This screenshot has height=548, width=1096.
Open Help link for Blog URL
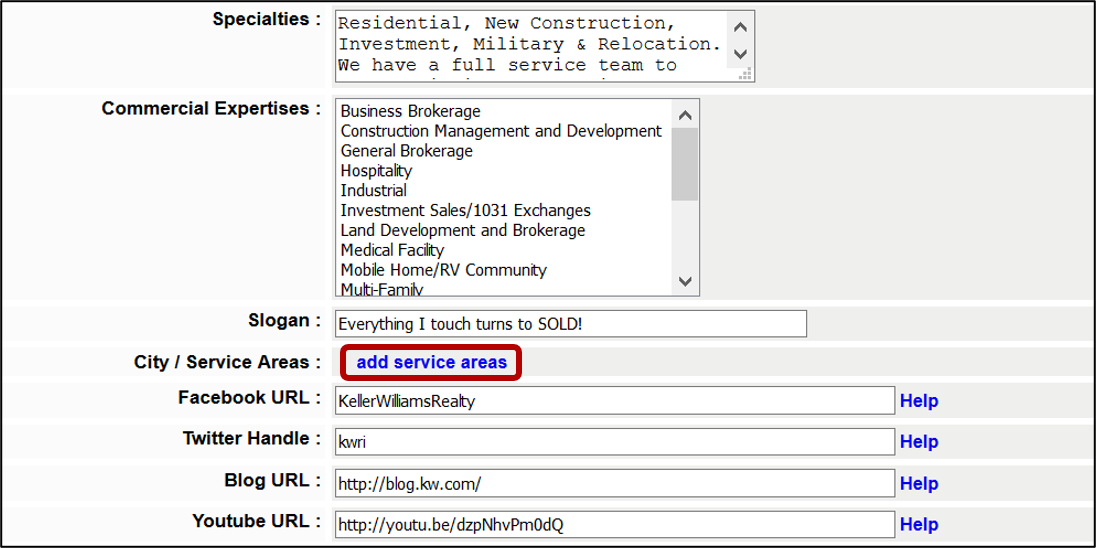click(x=918, y=484)
